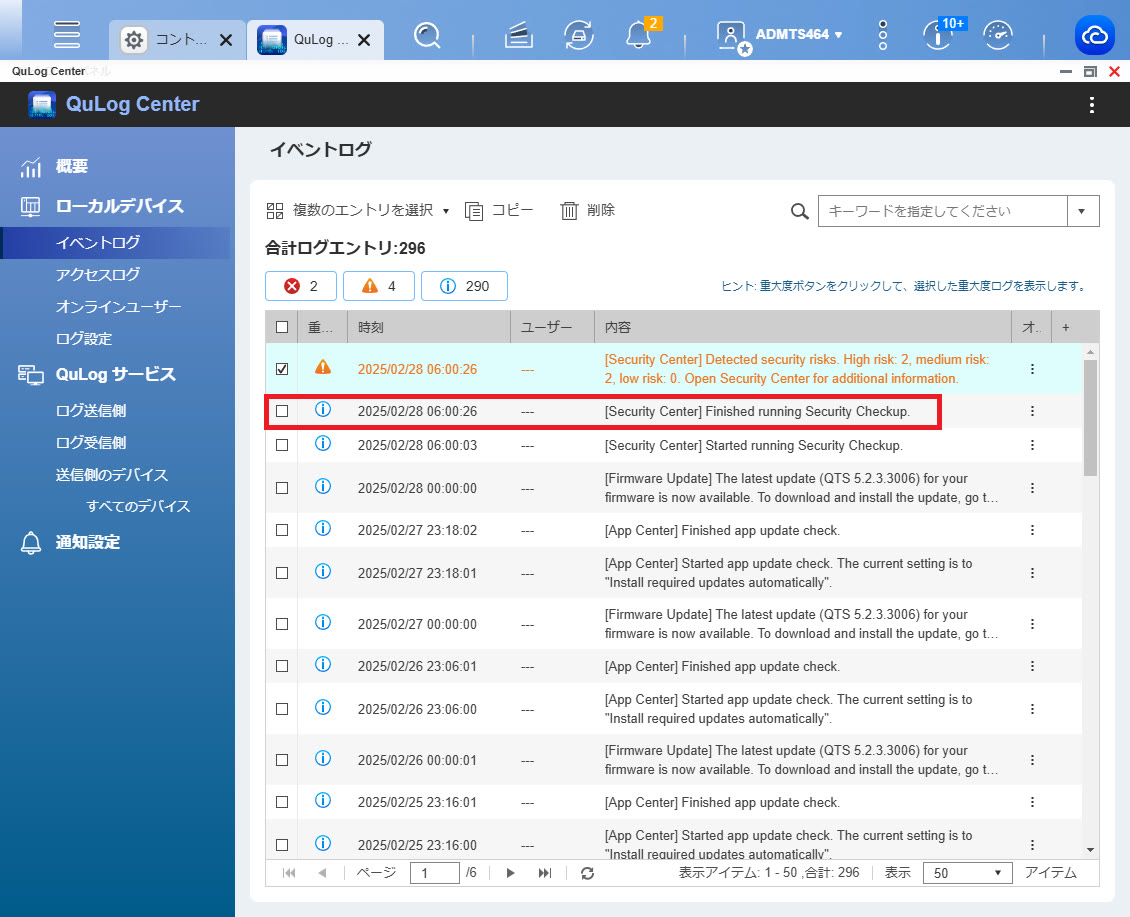Open 概要 overview in the sidebar
This screenshot has height=917, width=1130.
71,167
